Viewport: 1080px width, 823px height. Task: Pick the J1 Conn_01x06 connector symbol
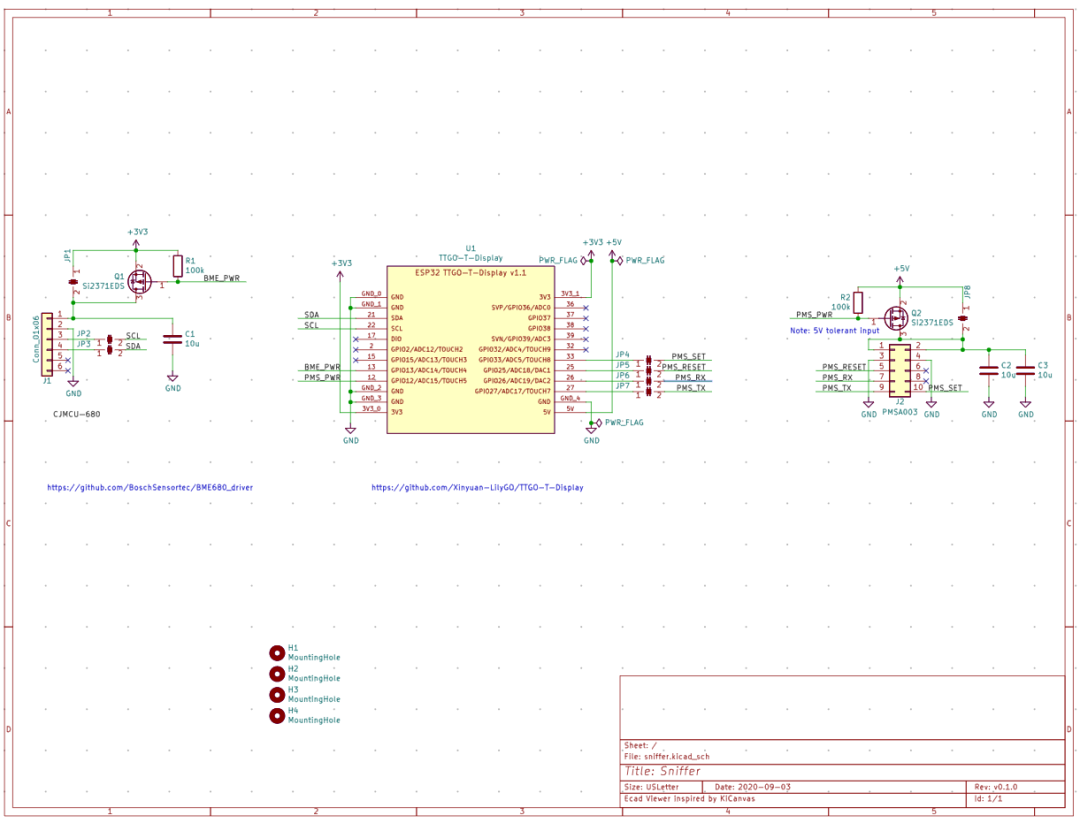[47, 344]
